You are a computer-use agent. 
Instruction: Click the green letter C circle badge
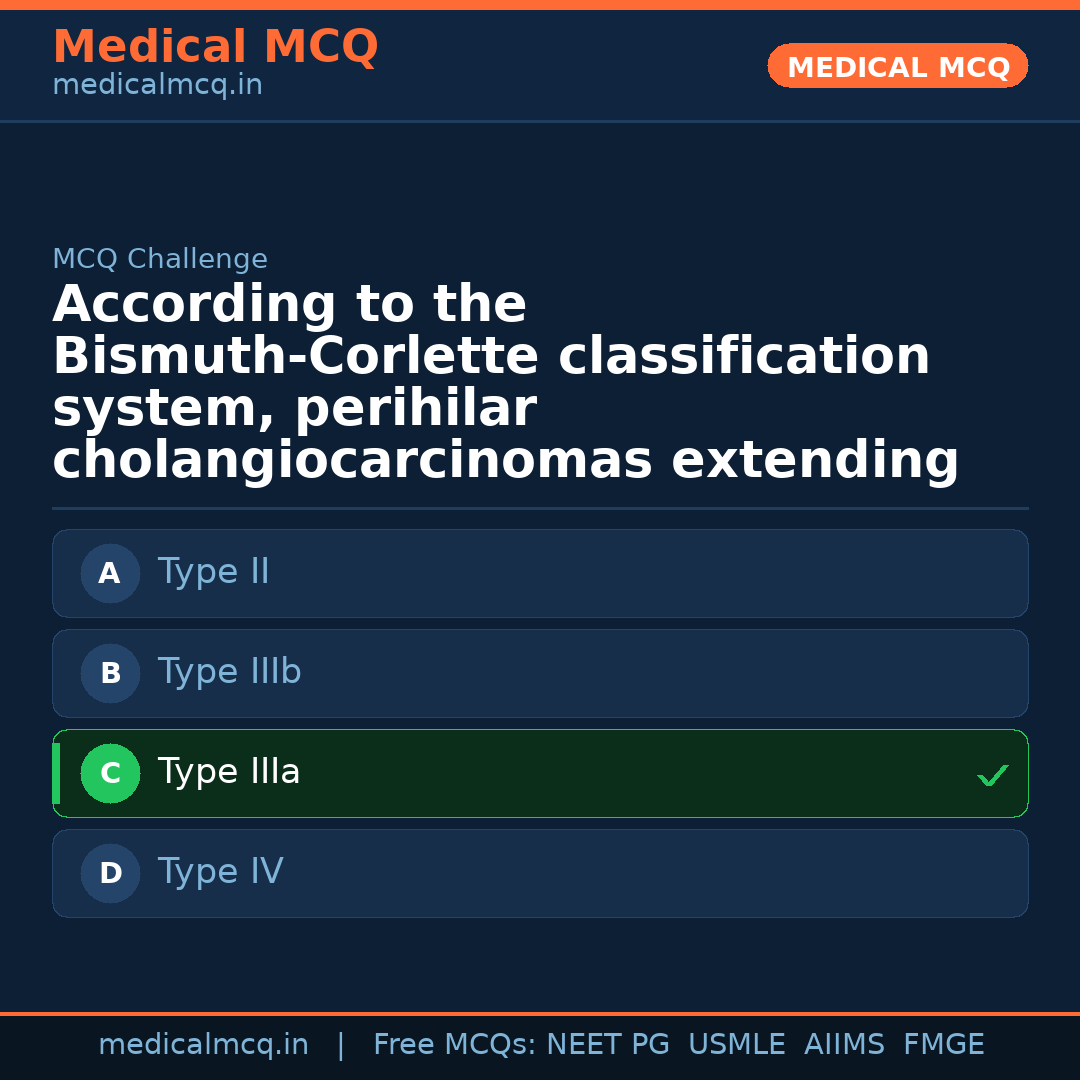coord(110,773)
